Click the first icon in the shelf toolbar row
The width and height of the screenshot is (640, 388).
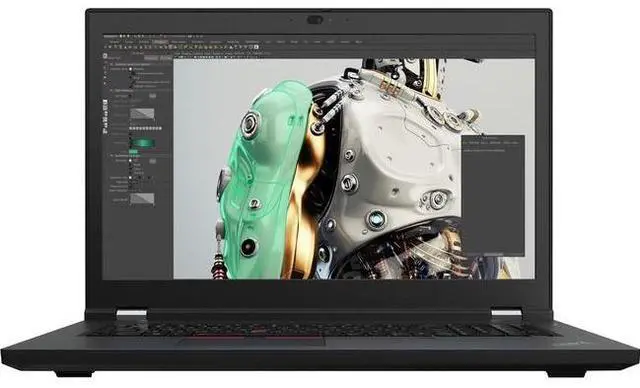[106, 47]
